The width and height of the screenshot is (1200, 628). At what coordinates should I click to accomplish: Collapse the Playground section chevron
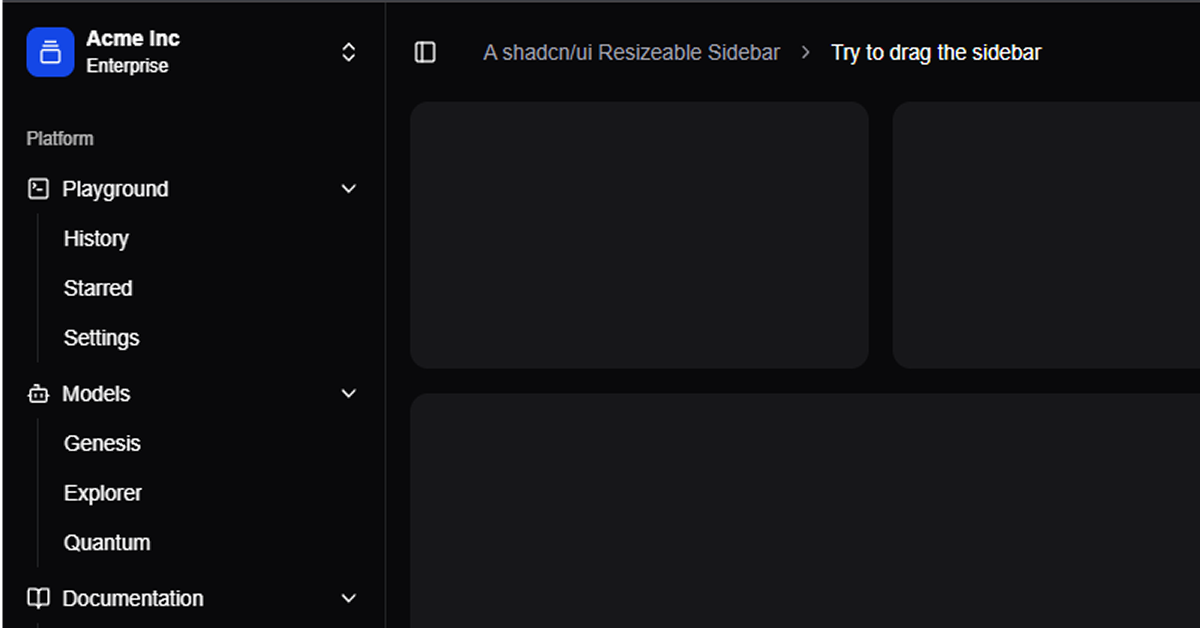point(348,188)
